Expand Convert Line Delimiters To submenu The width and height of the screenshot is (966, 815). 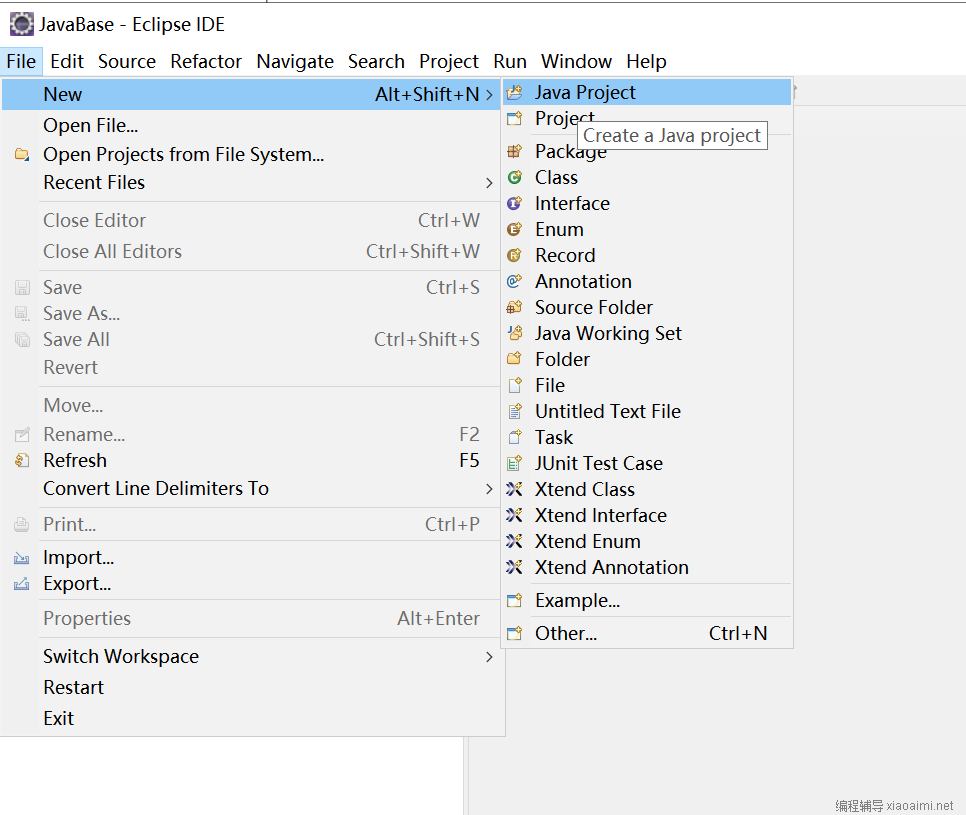[489, 489]
